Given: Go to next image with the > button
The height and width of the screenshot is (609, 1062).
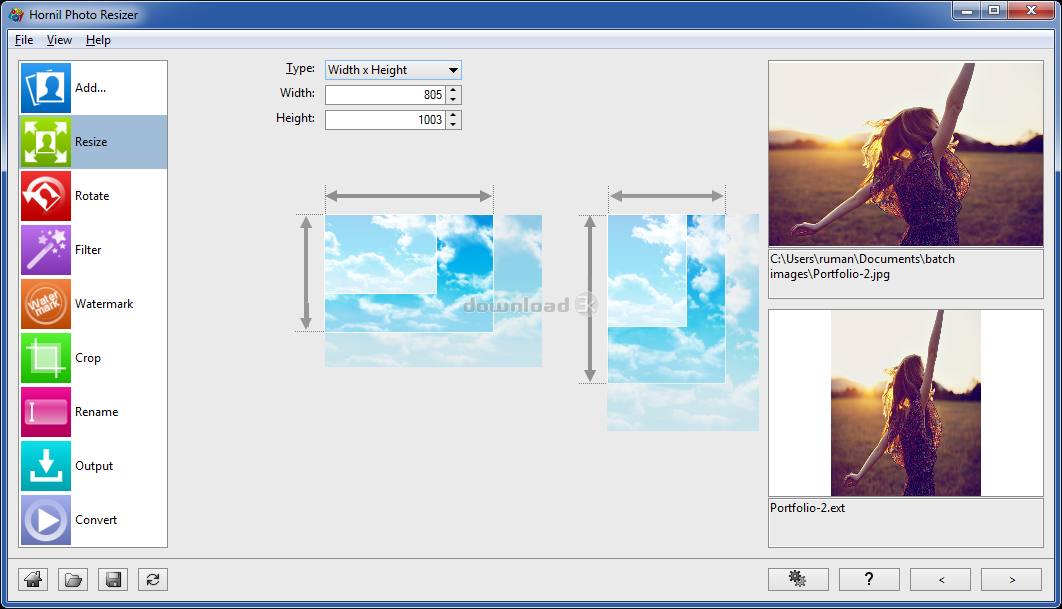Looking at the screenshot, I should 1012,579.
